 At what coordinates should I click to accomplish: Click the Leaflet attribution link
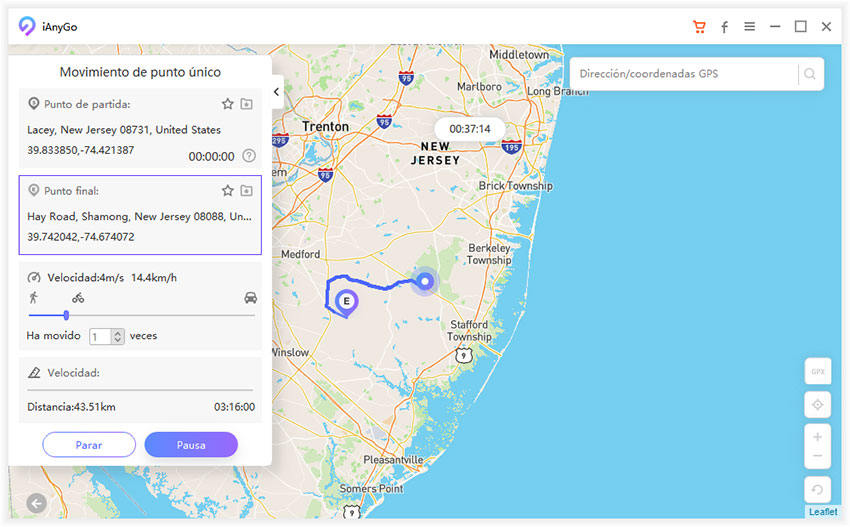coord(823,512)
